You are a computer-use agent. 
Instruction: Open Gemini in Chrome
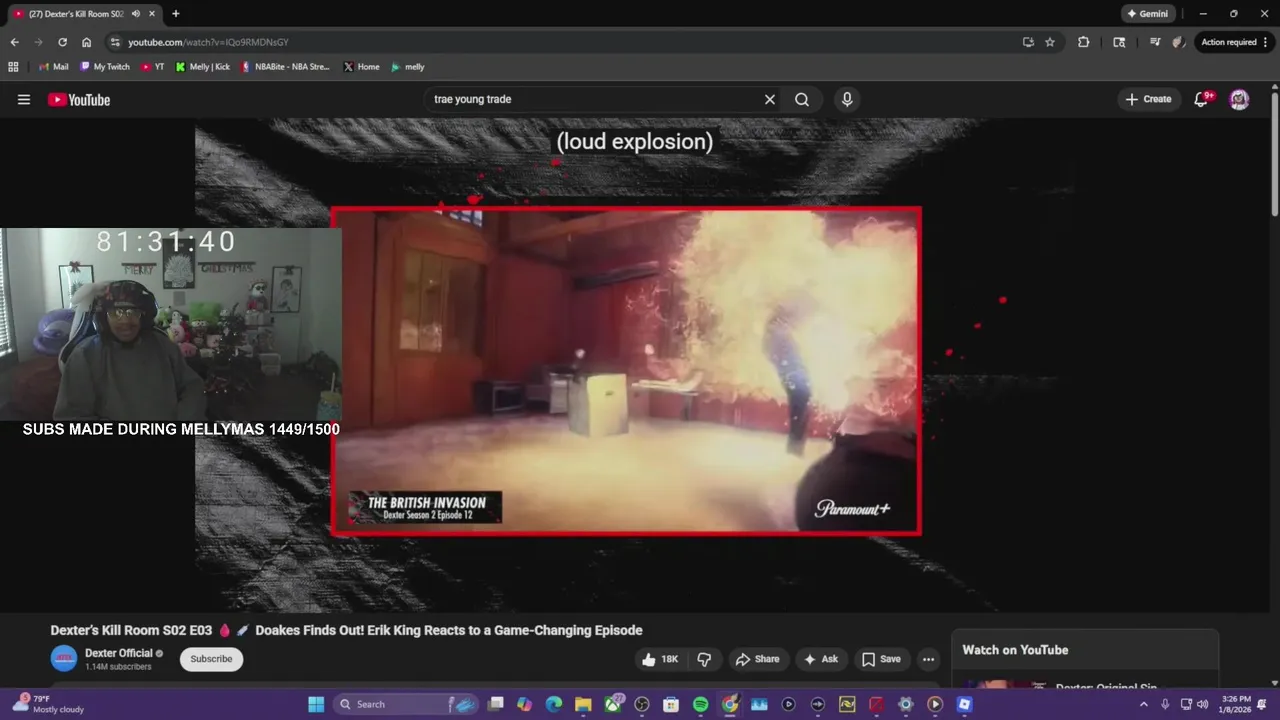pyautogui.click(x=1146, y=14)
